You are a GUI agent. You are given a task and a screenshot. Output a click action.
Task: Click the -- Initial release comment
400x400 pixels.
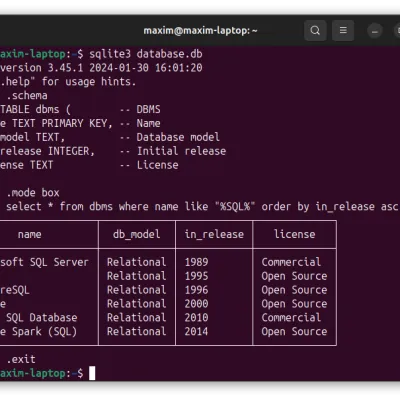coord(173,151)
